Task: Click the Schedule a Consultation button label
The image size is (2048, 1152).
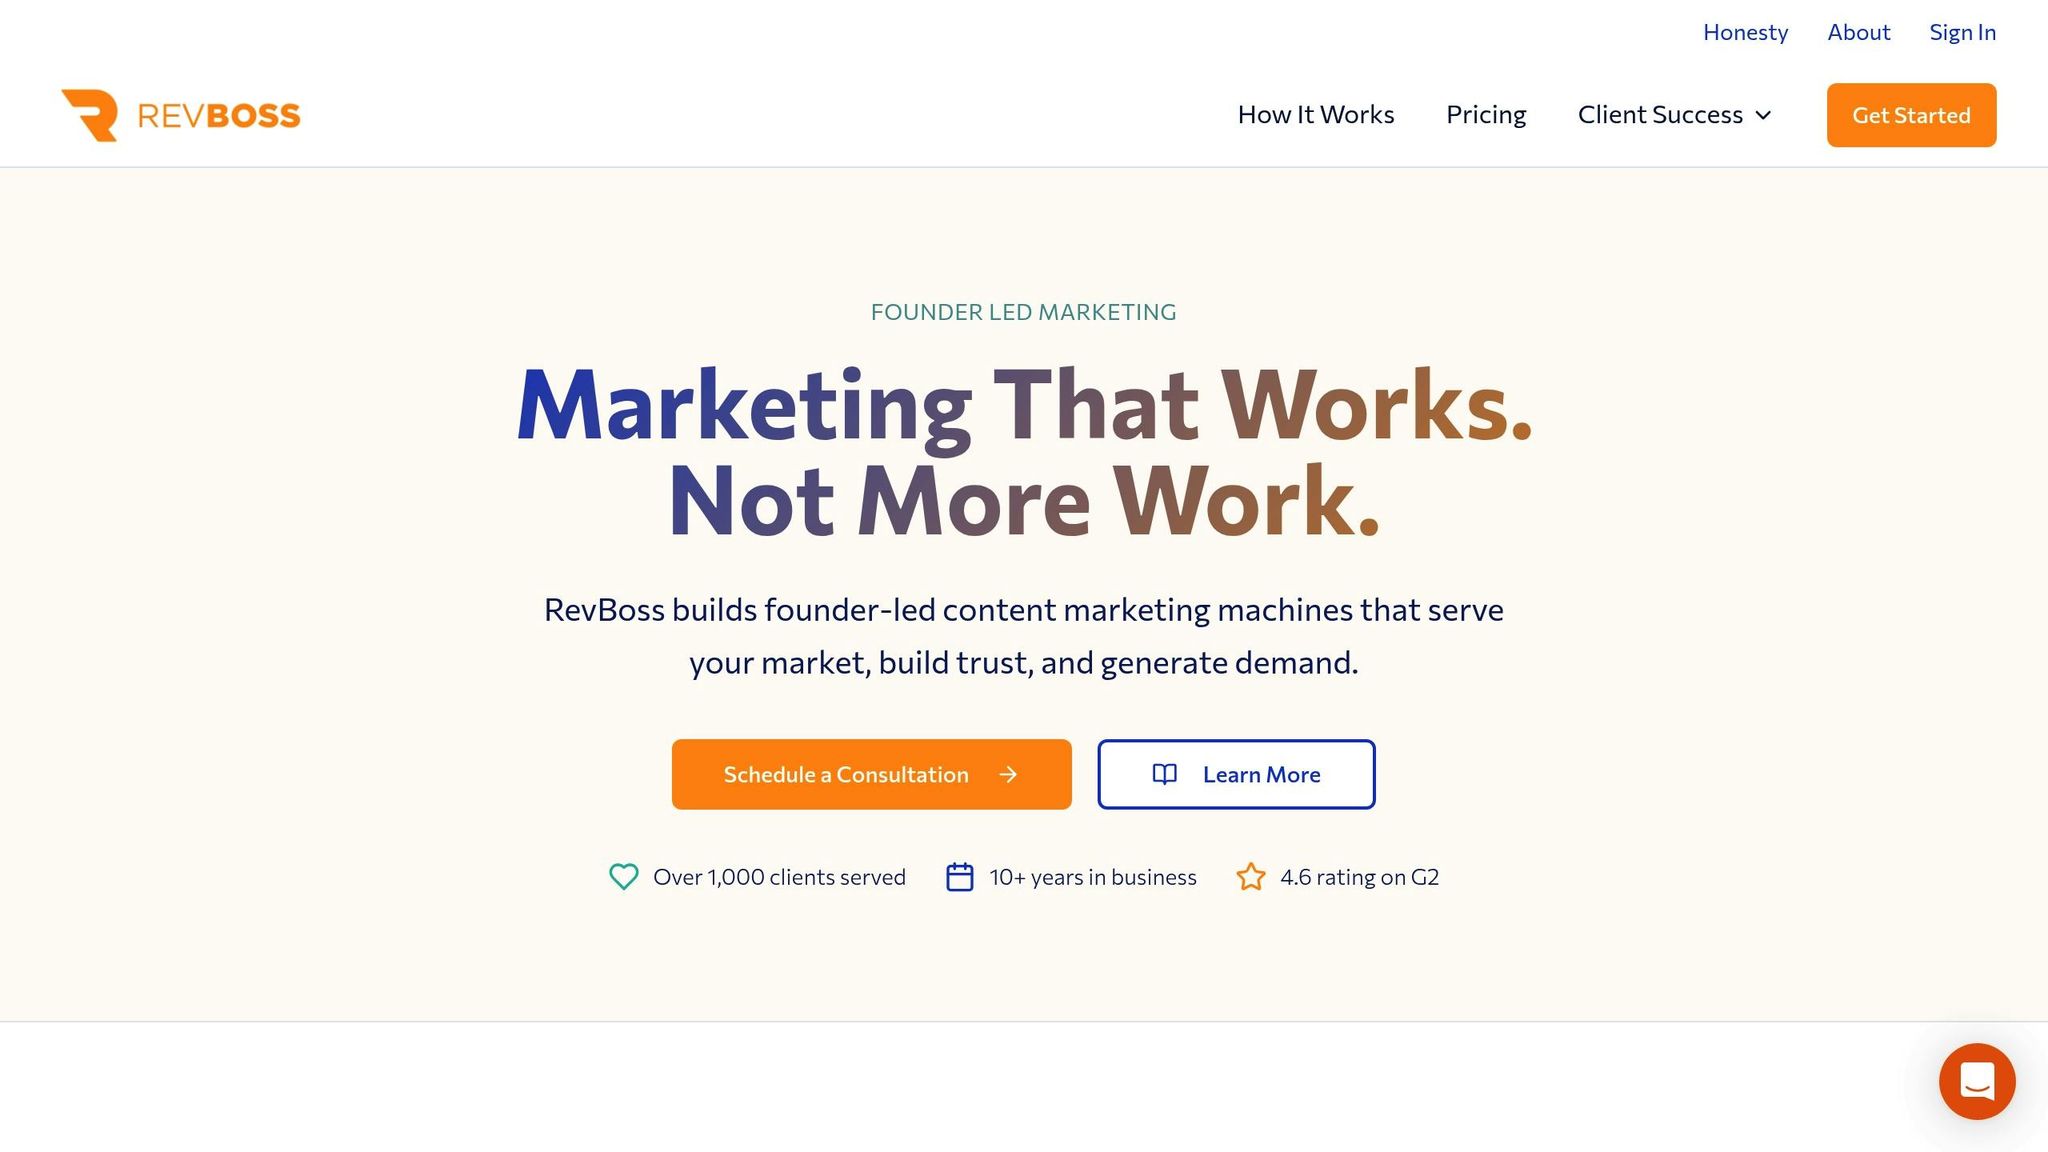Action: click(x=846, y=774)
